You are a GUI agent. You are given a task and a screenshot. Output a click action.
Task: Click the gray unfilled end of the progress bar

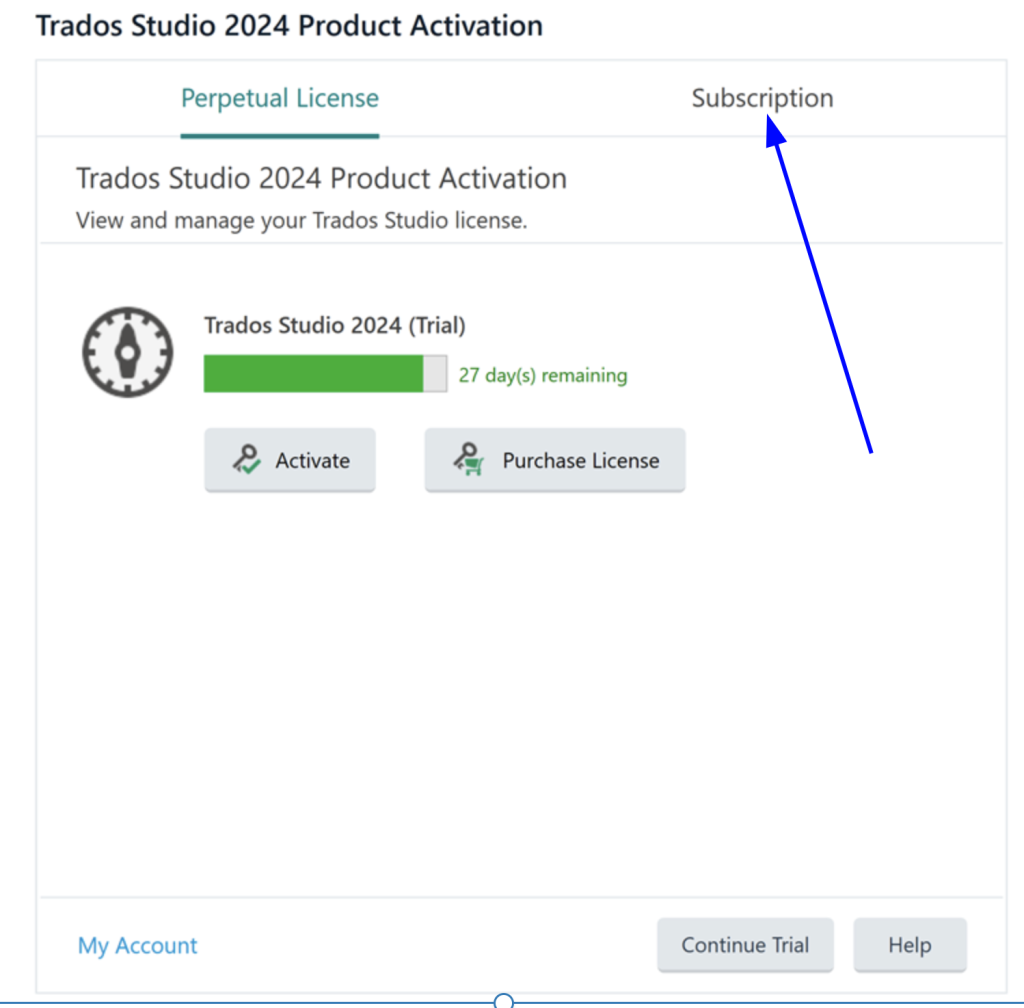click(x=435, y=374)
